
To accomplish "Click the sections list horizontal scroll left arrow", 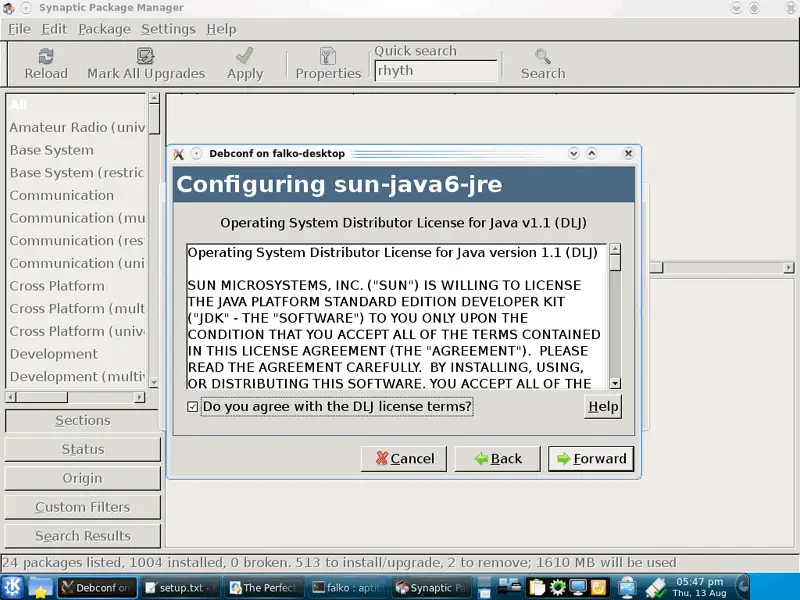I will point(11,397).
